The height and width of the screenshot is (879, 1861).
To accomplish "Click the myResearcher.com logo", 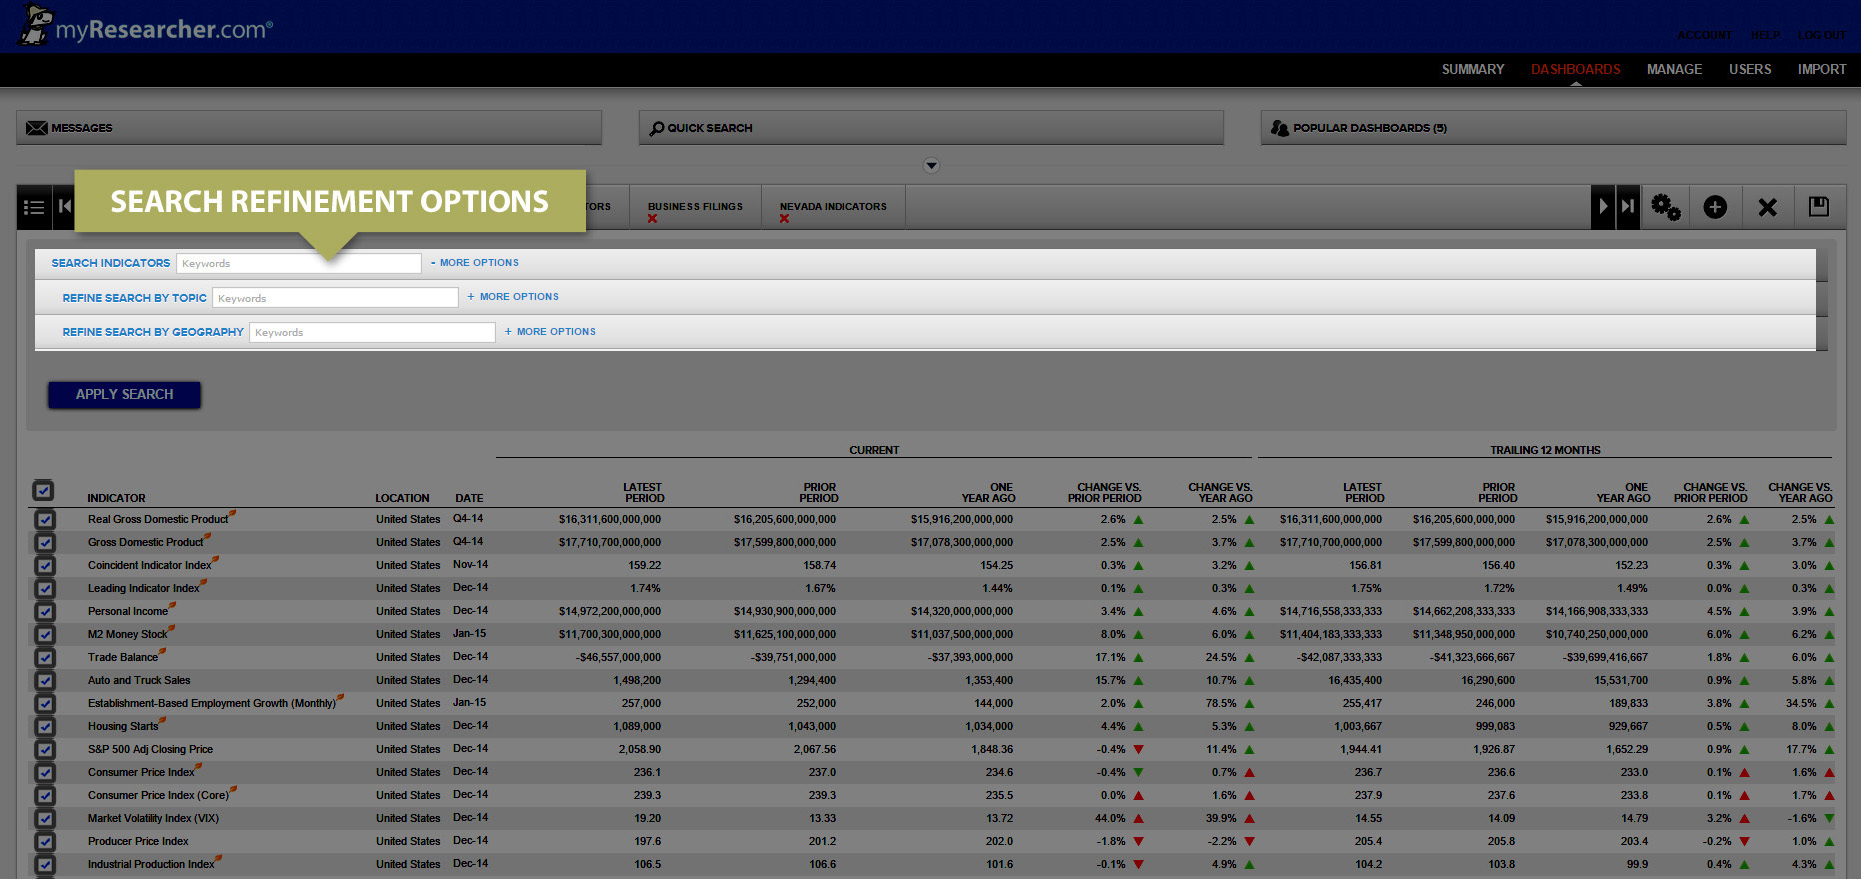I will pyautogui.click(x=146, y=27).
